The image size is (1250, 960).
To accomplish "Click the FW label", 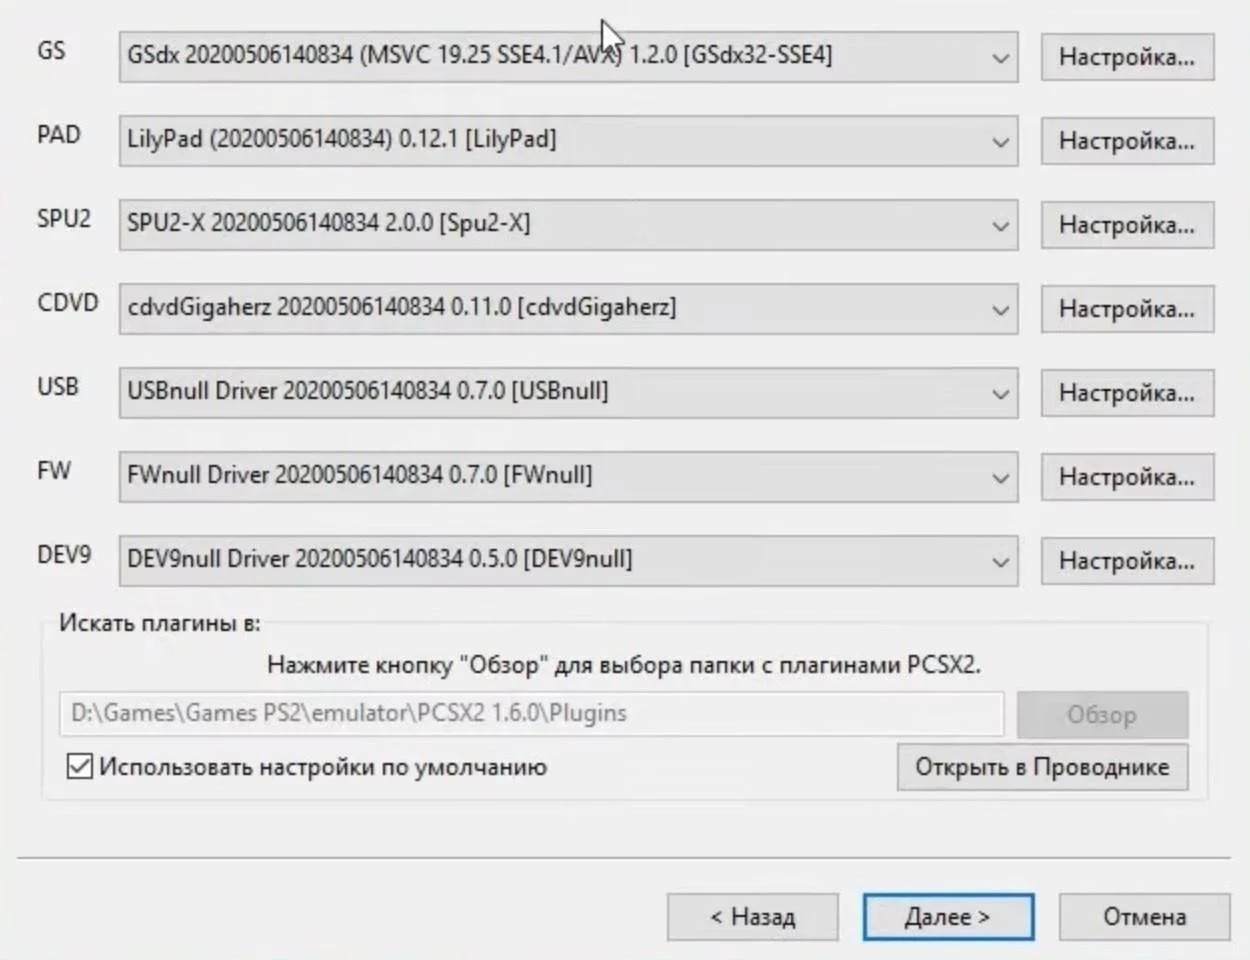I will (x=54, y=470).
